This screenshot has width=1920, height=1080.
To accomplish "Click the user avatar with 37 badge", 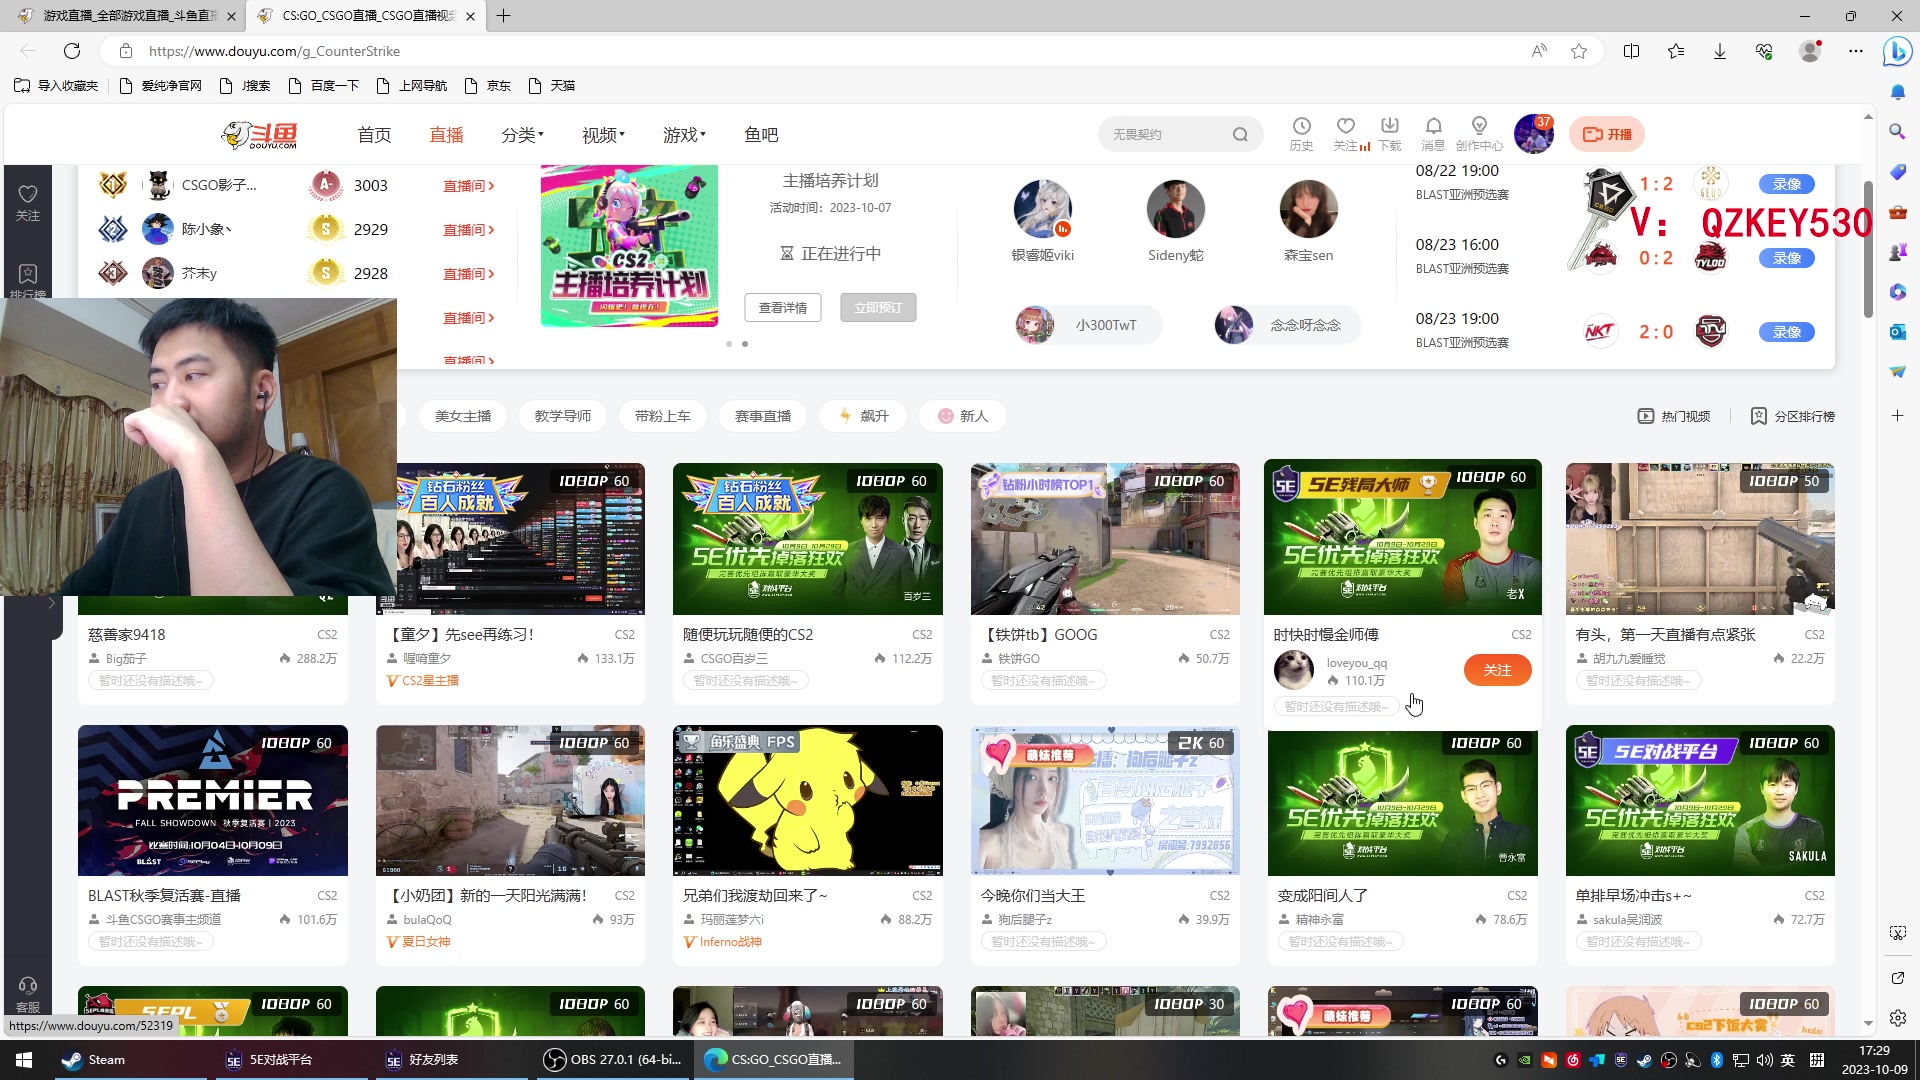I will pyautogui.click(x=1533, y=134).
